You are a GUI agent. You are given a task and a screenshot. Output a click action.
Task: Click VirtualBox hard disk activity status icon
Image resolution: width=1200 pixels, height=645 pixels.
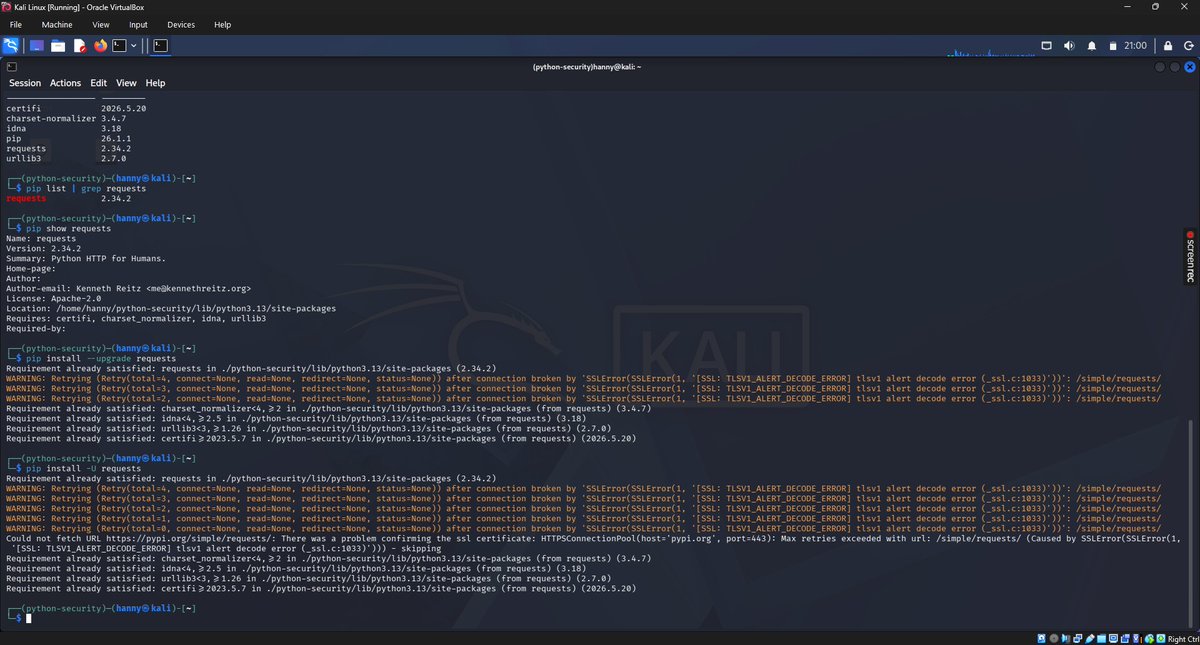coord(1041,639)
